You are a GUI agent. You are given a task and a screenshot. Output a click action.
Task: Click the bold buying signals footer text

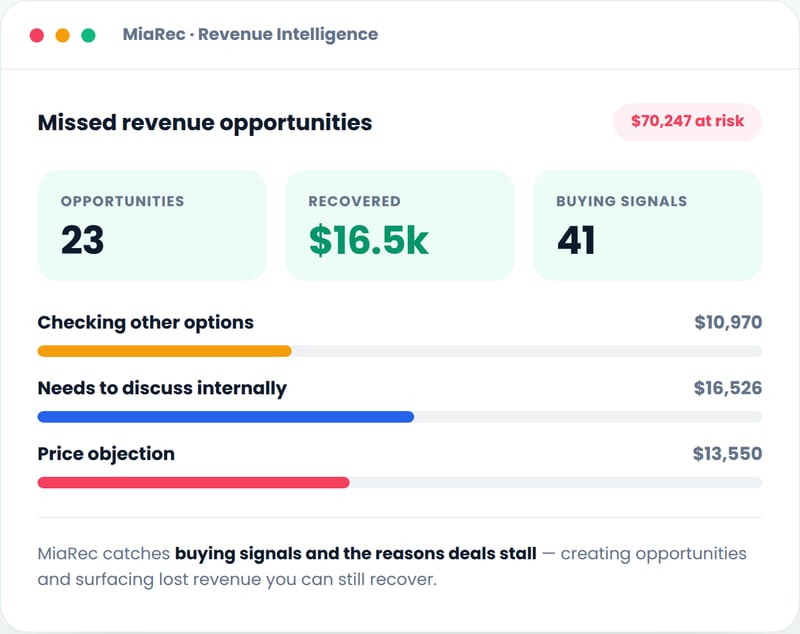click(x=356, y=554)
